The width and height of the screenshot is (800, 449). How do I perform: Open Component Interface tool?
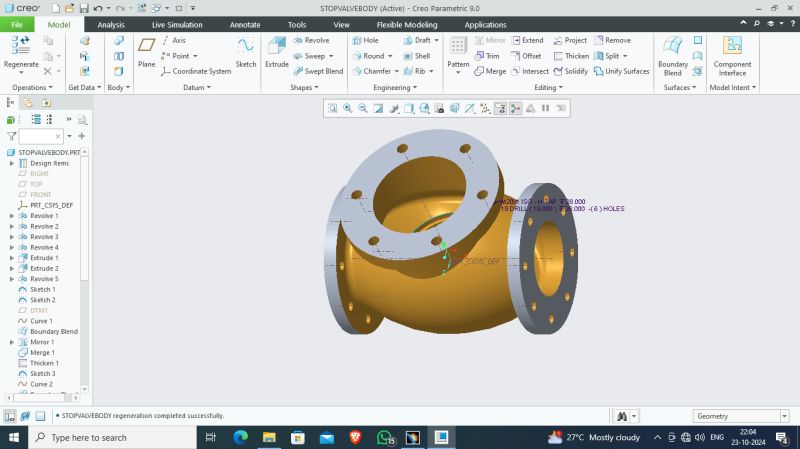[x=732, y=56]
